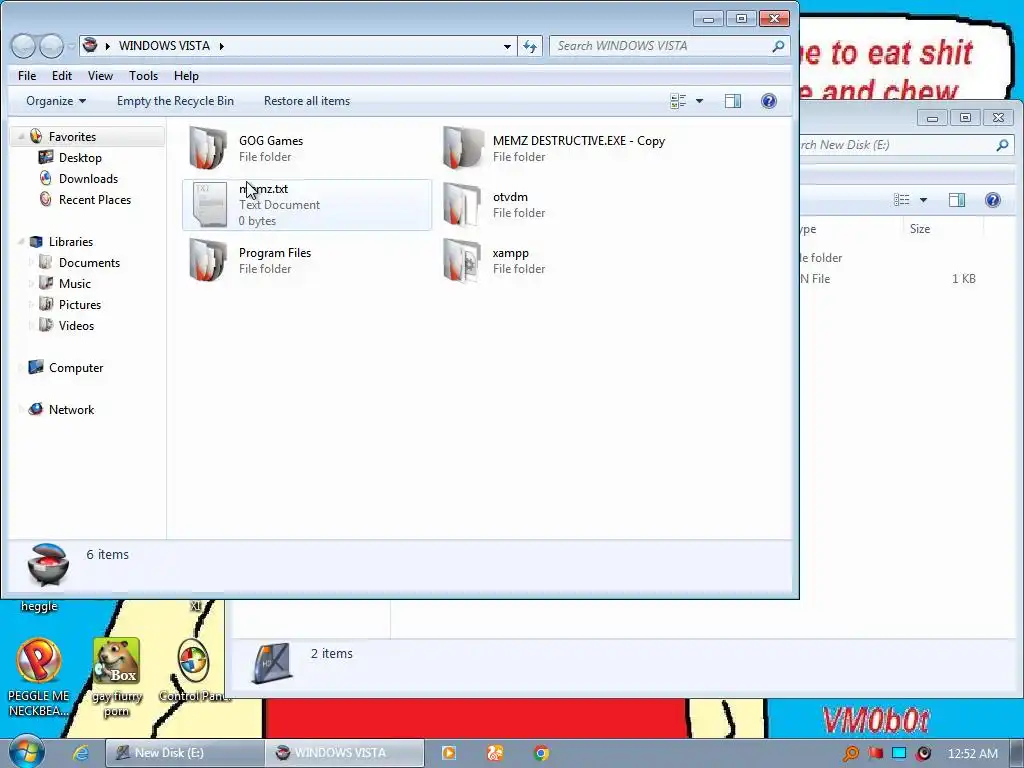Click the Desktop icon in Favorites

point(46,157)
